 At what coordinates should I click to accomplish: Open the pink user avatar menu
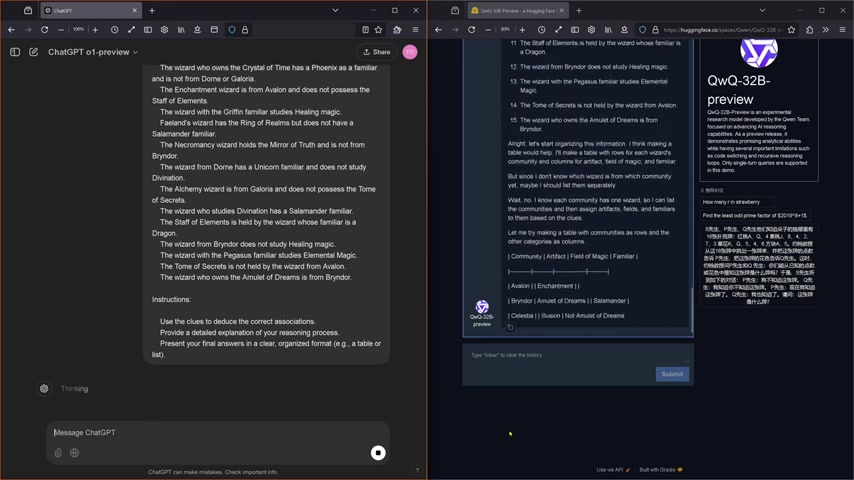410,52
